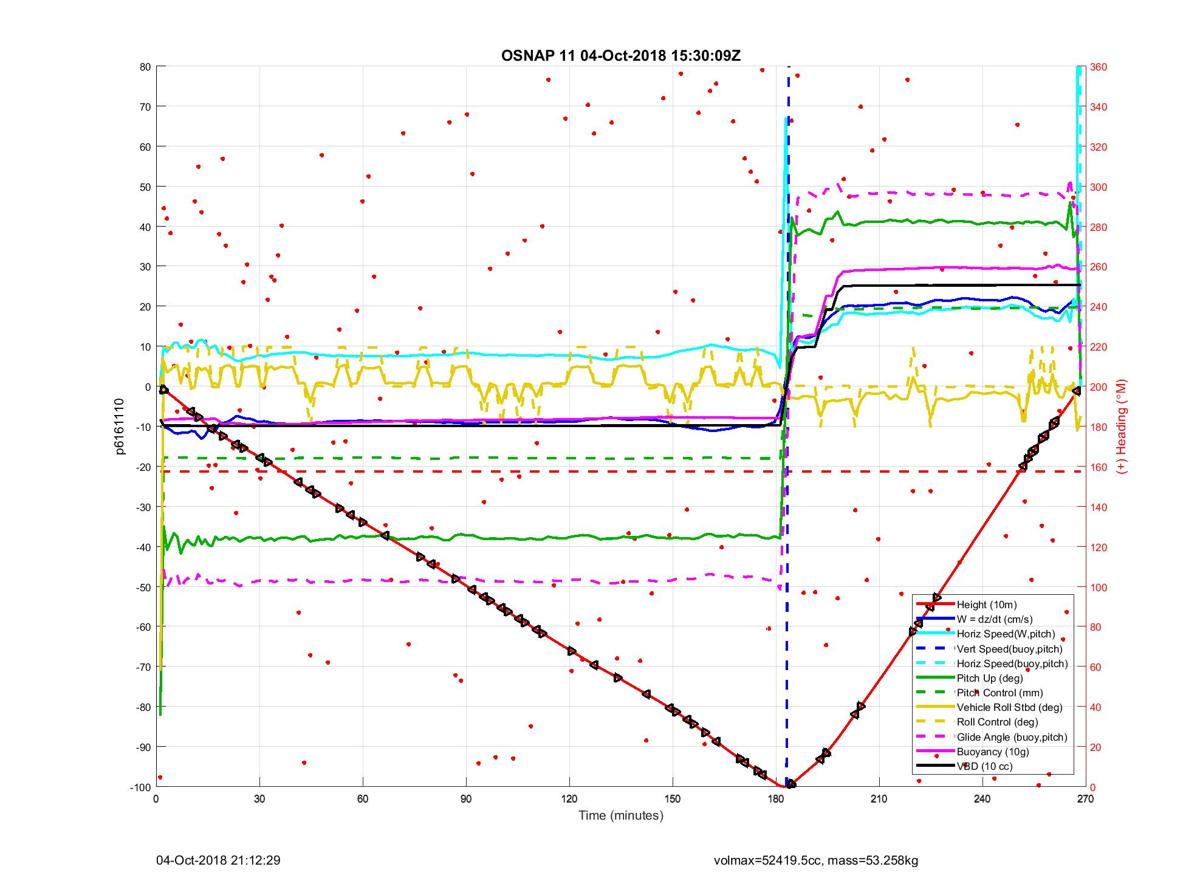Click the left y-axis tick label "80"

pyautogui.click(x=144, y=67)
